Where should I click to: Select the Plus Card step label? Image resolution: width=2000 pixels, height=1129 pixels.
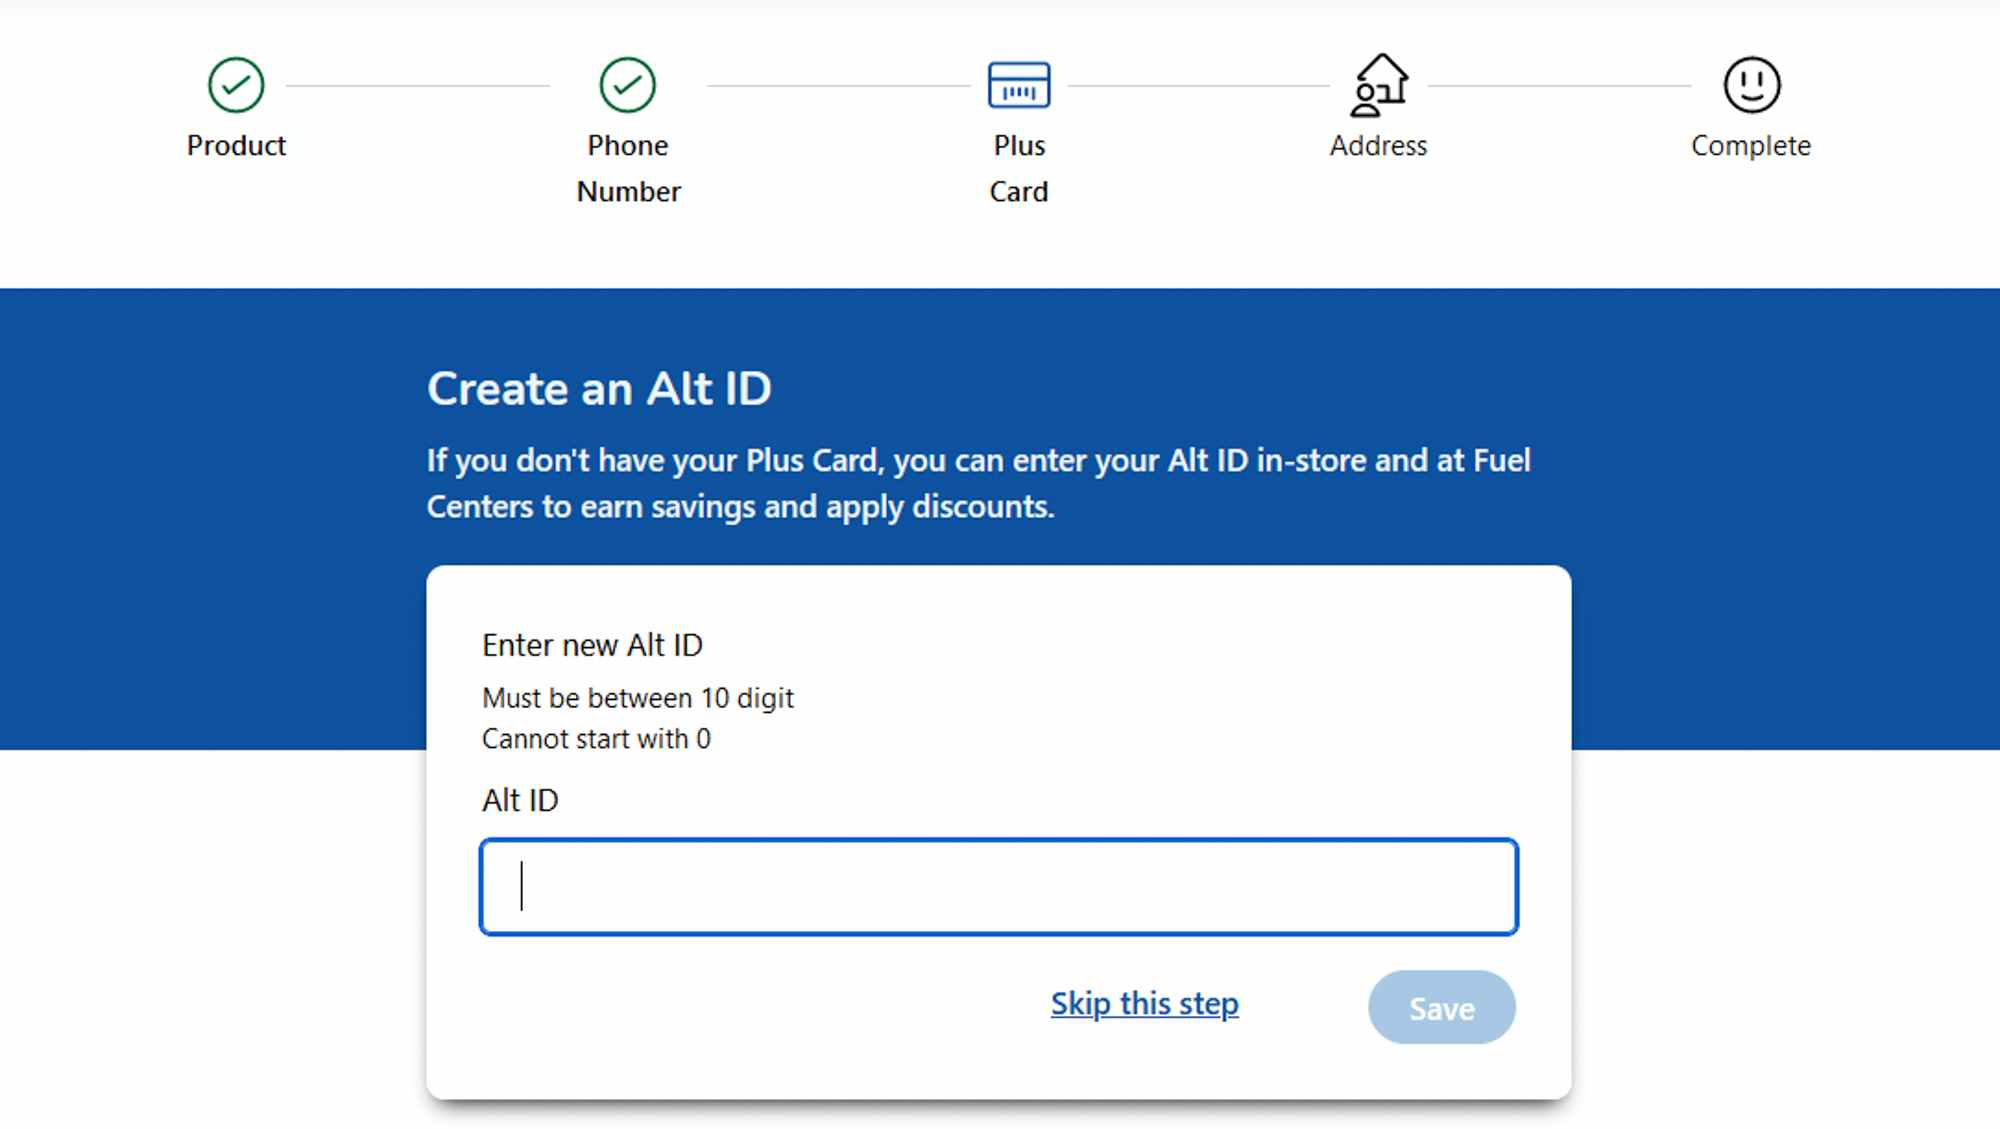(x=1019, y=168)
